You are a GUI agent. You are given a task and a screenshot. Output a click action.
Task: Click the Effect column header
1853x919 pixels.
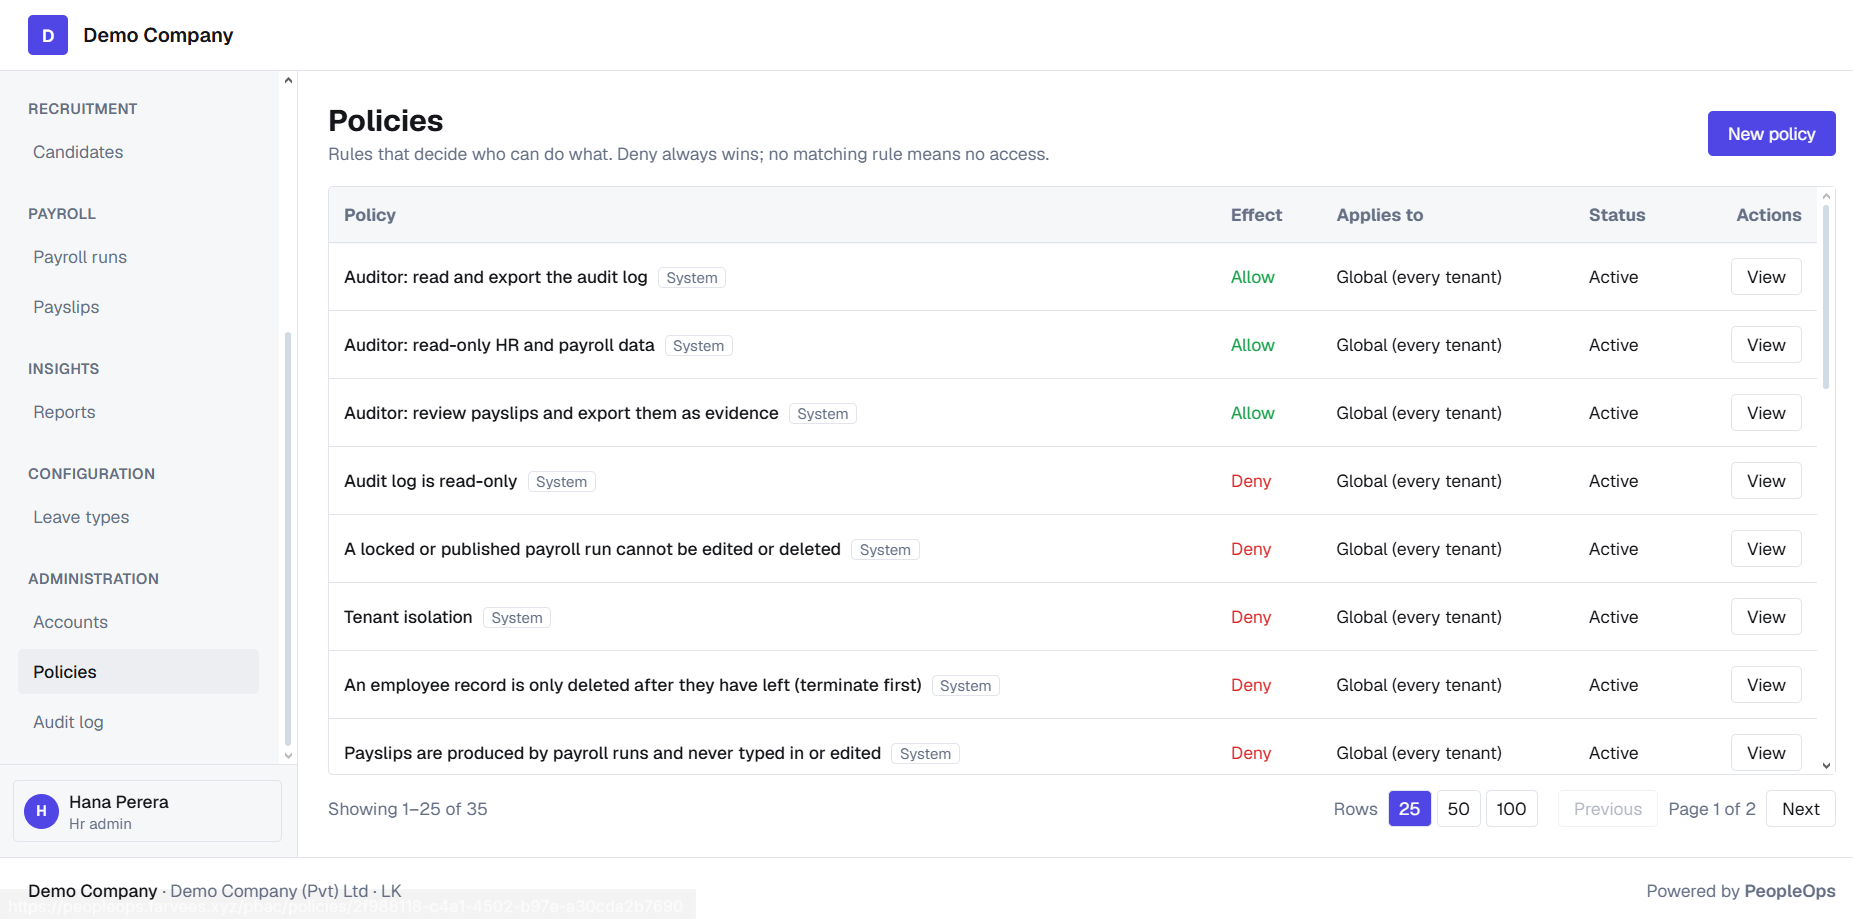click(x=1256, y=215)
